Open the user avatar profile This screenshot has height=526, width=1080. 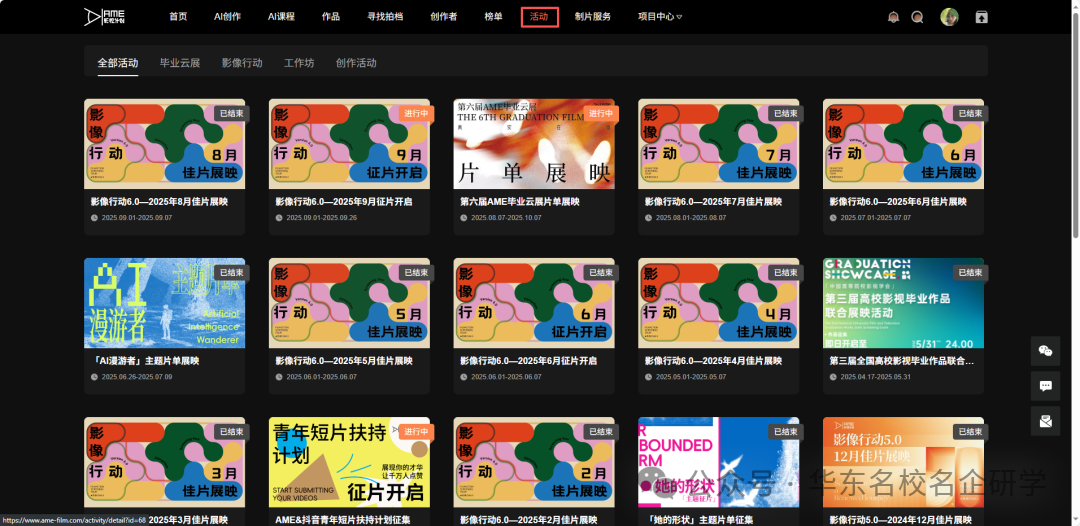click(x=949, y=17)
